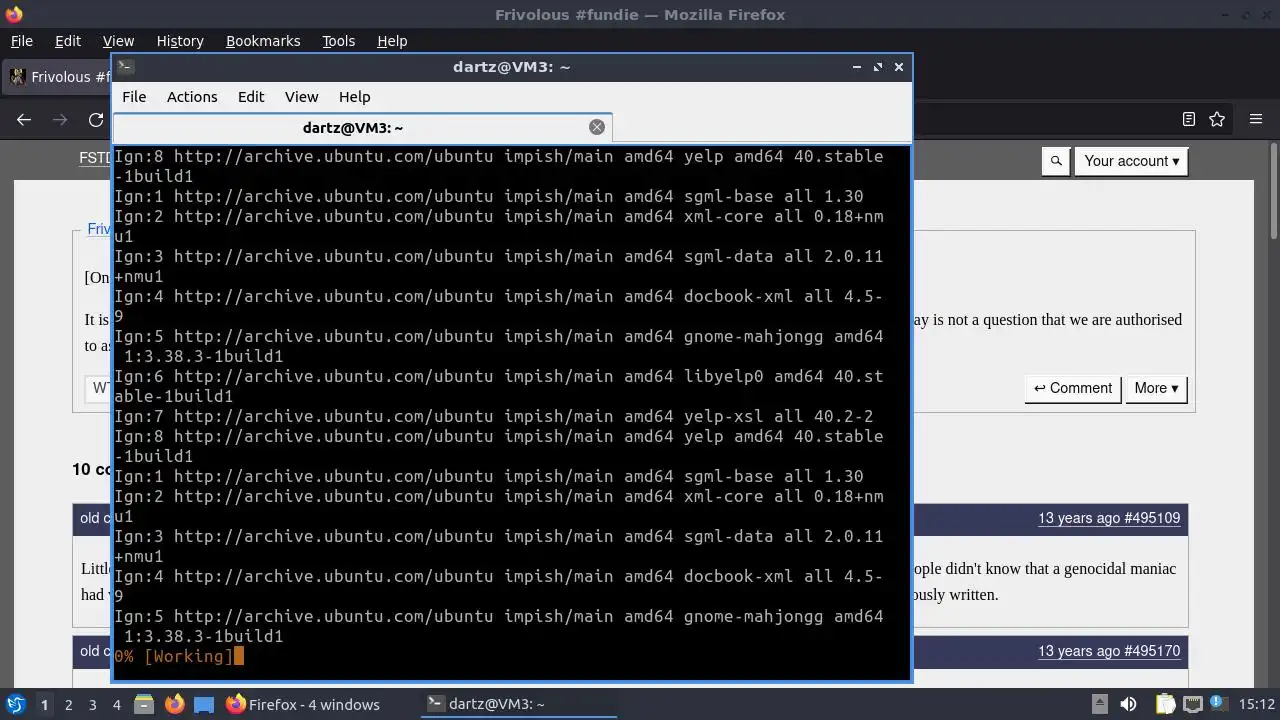Switch to desktop 3

tap(92, 705)
